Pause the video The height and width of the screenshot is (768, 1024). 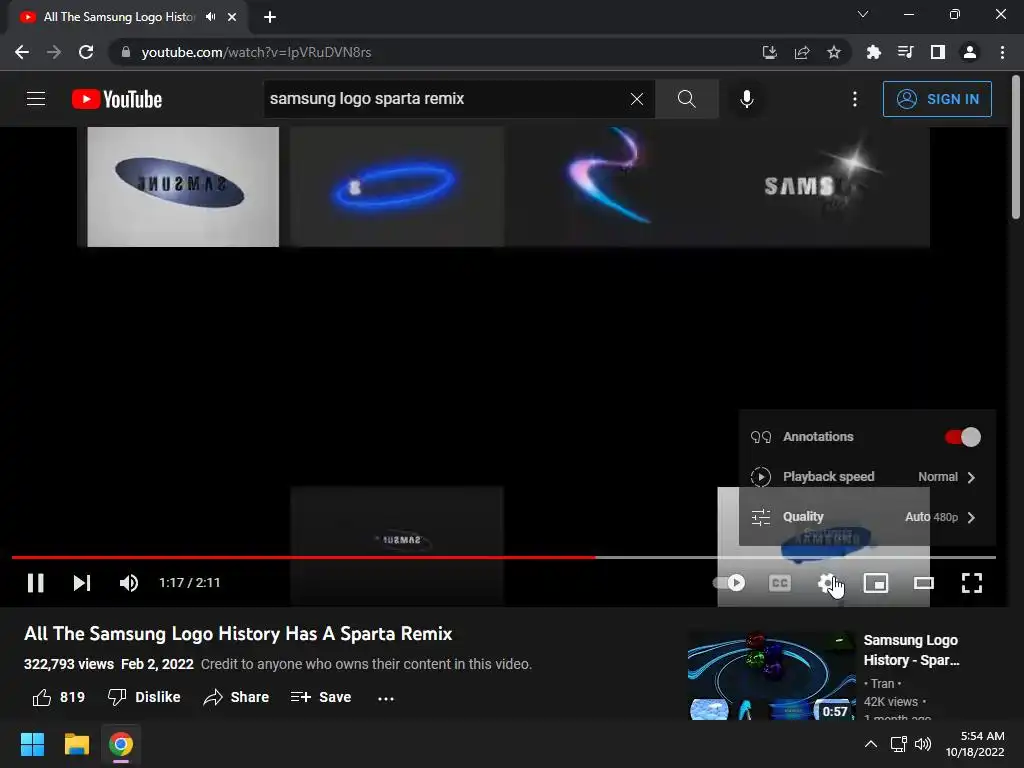point(36,583)
